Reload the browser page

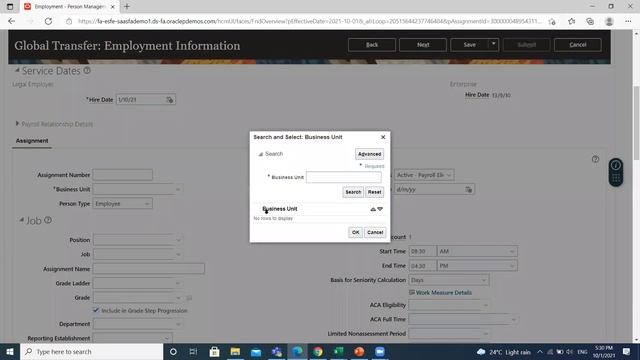[48, 21]
